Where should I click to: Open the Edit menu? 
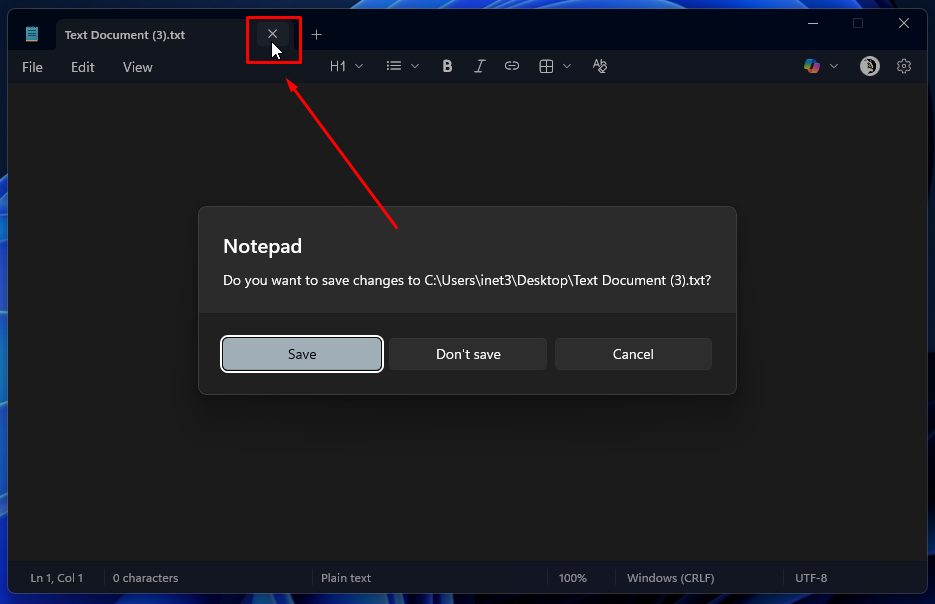coord(83,67)
